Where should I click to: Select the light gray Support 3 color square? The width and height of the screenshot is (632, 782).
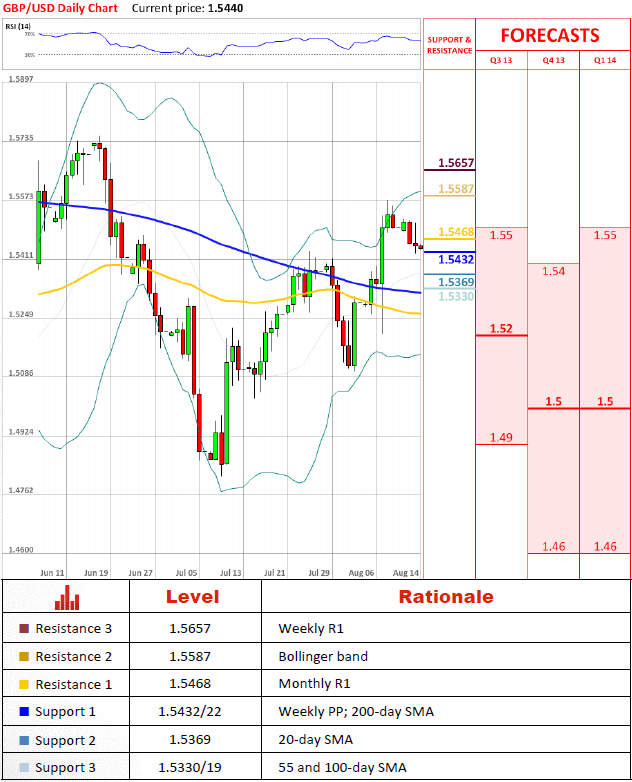tap(24, 768)
